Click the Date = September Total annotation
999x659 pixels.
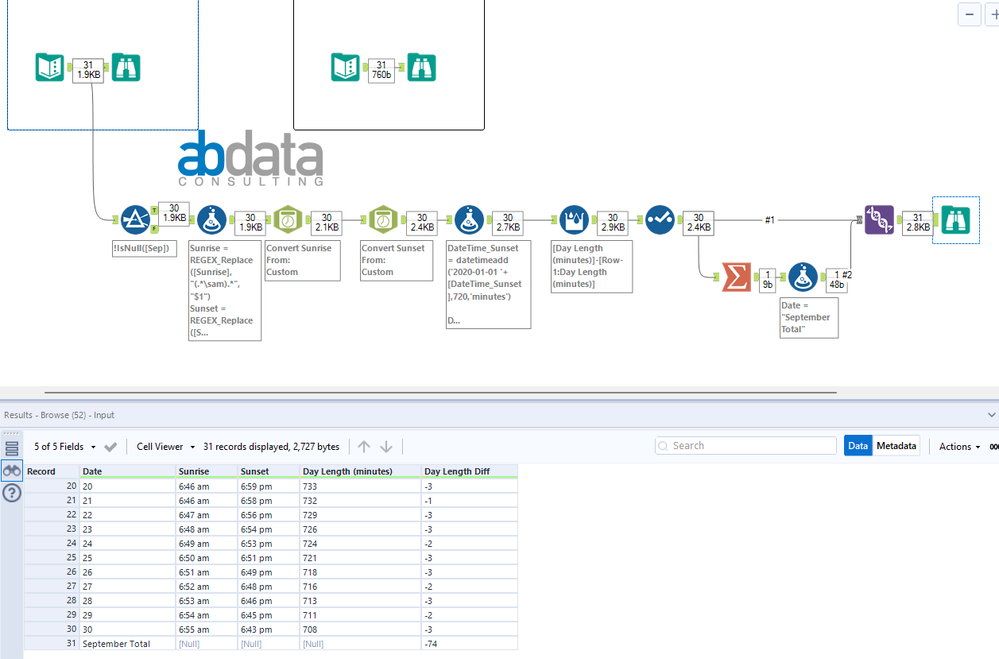pyautogui.click(x=809, y=317)
